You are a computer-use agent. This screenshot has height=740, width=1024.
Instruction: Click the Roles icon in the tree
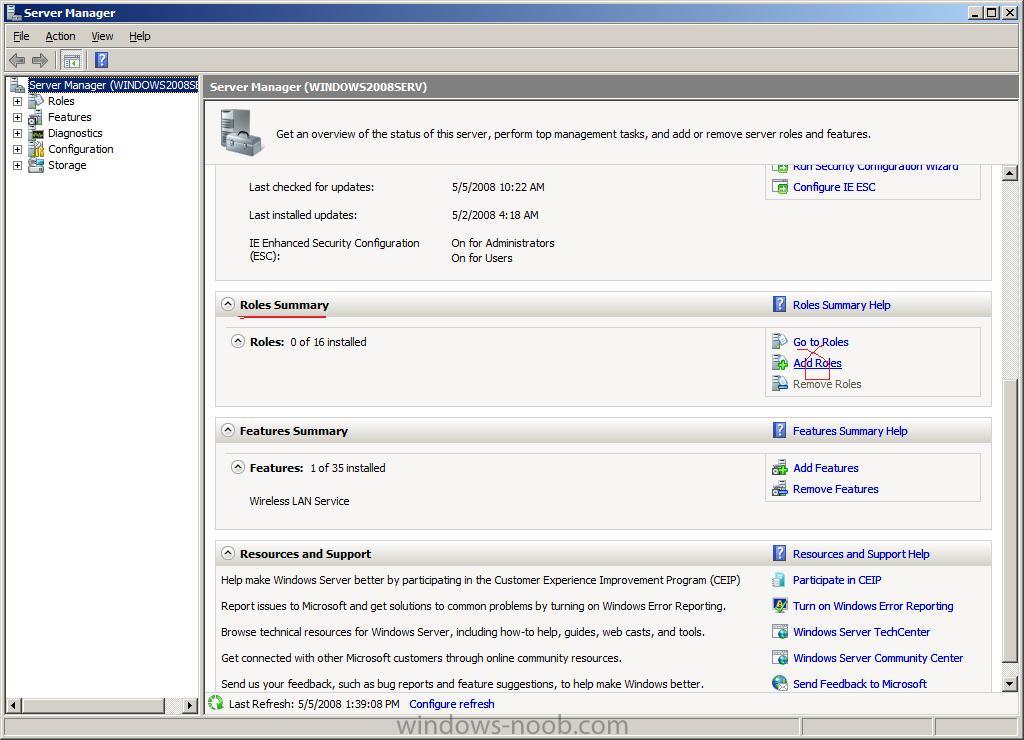coord(36,101)
